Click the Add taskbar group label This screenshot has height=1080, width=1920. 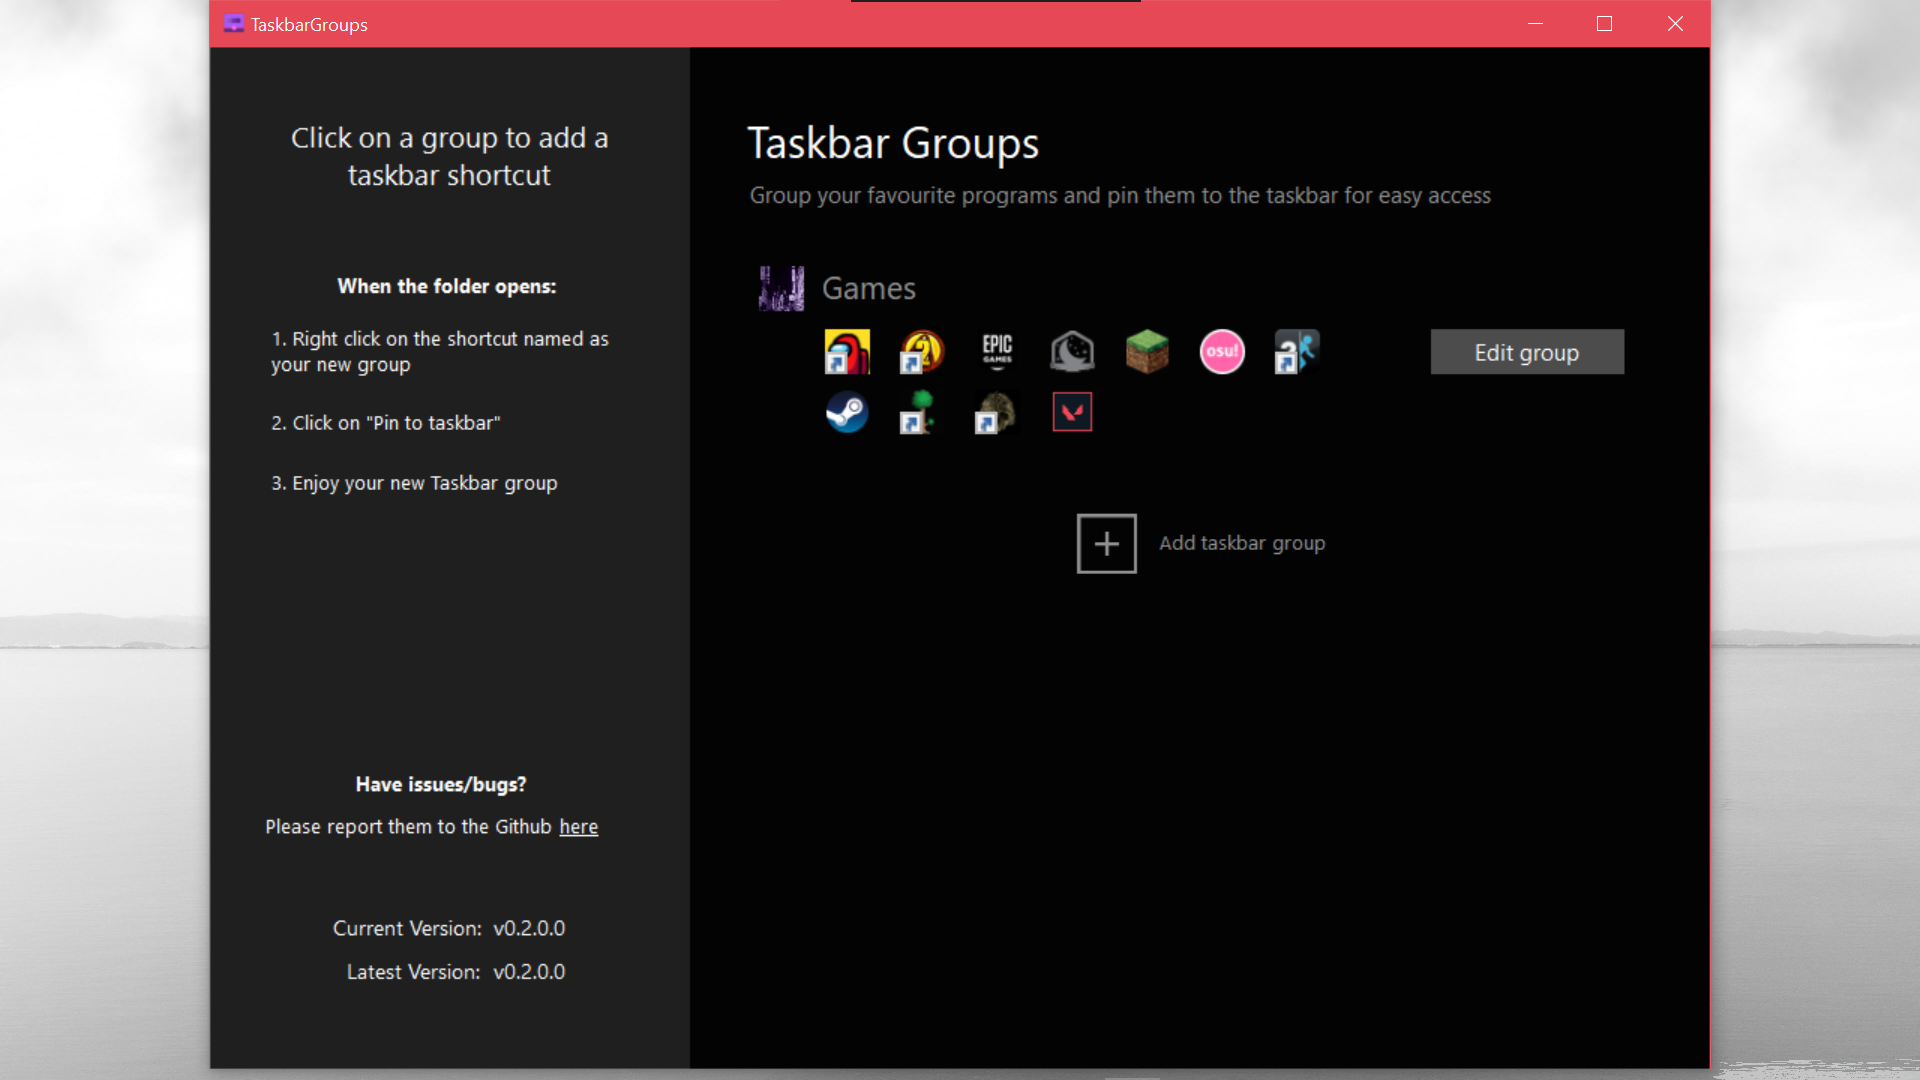(x=1242, y=543)
